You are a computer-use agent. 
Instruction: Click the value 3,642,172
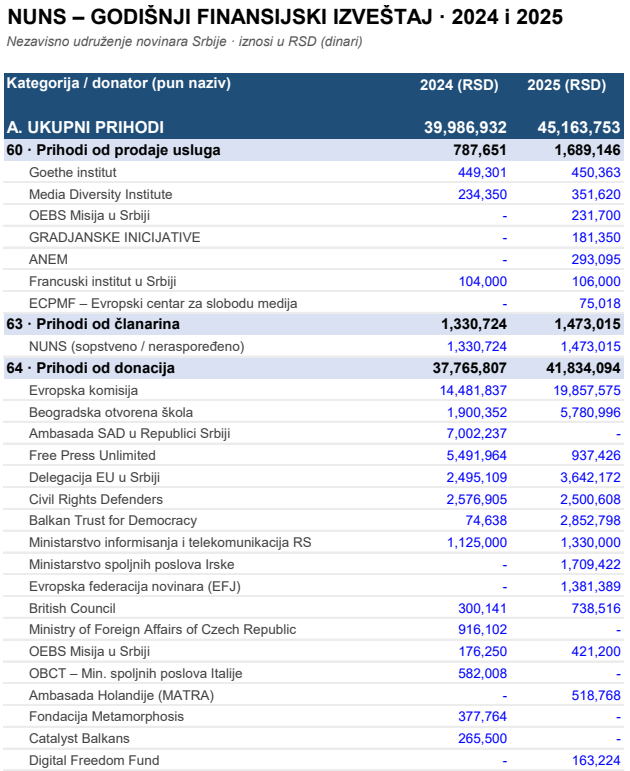point(590,478)
